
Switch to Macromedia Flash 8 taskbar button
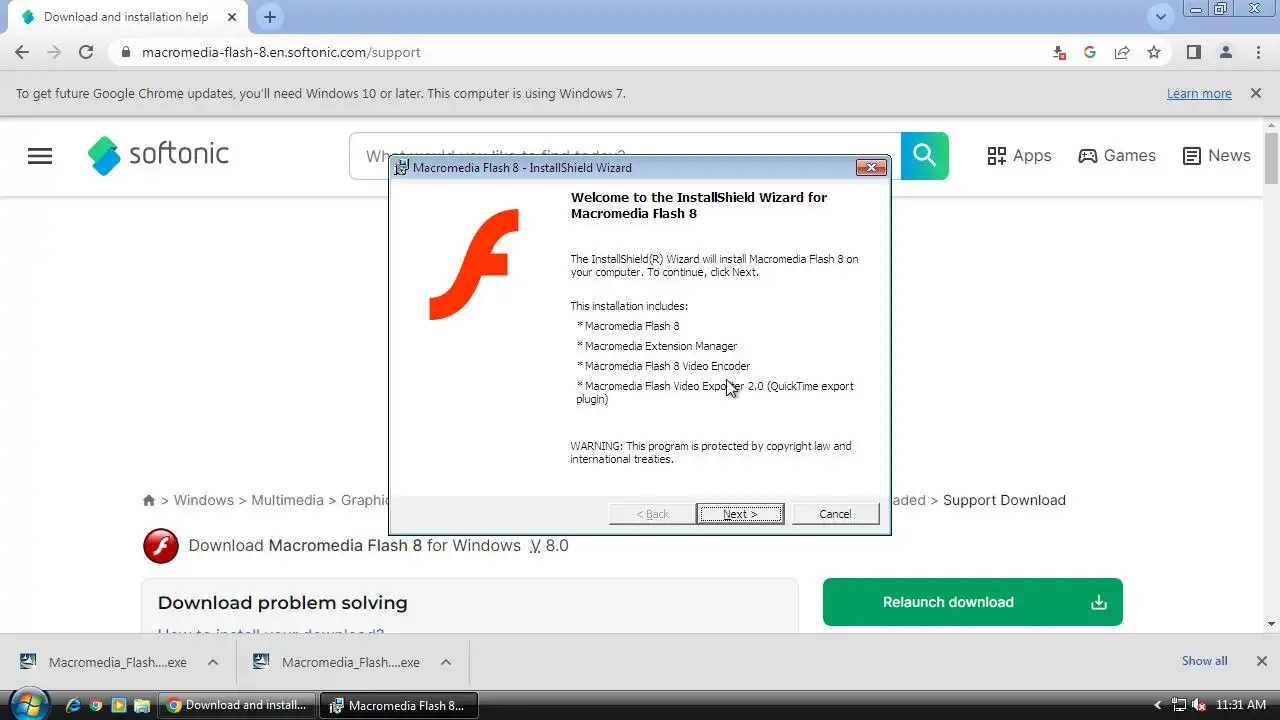(x=399, y=705)
